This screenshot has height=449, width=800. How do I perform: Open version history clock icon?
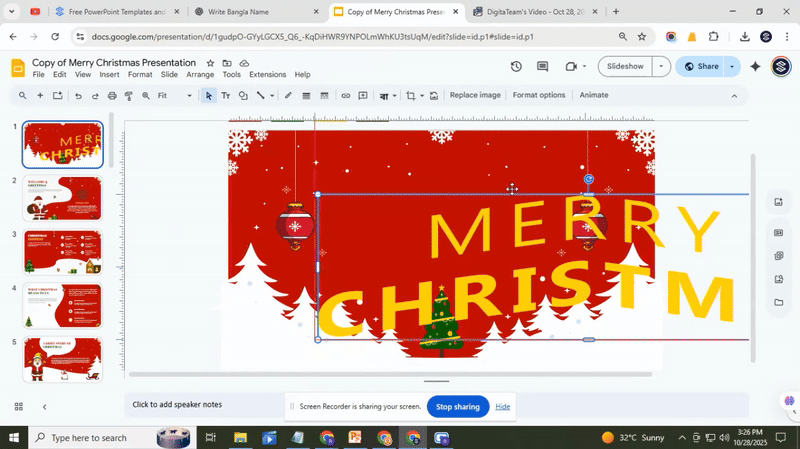[516, 67]
